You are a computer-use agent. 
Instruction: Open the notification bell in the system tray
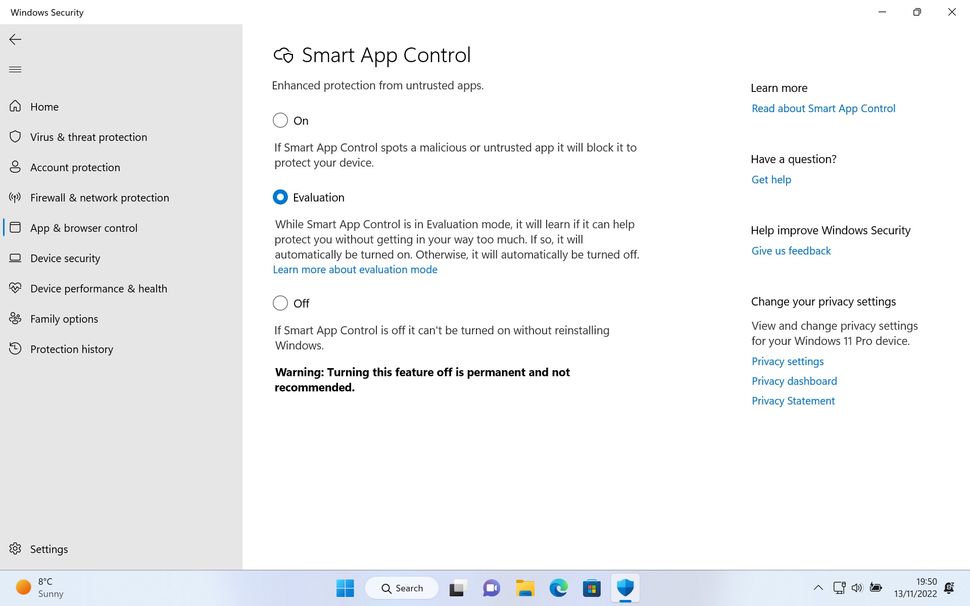[947, 588]
